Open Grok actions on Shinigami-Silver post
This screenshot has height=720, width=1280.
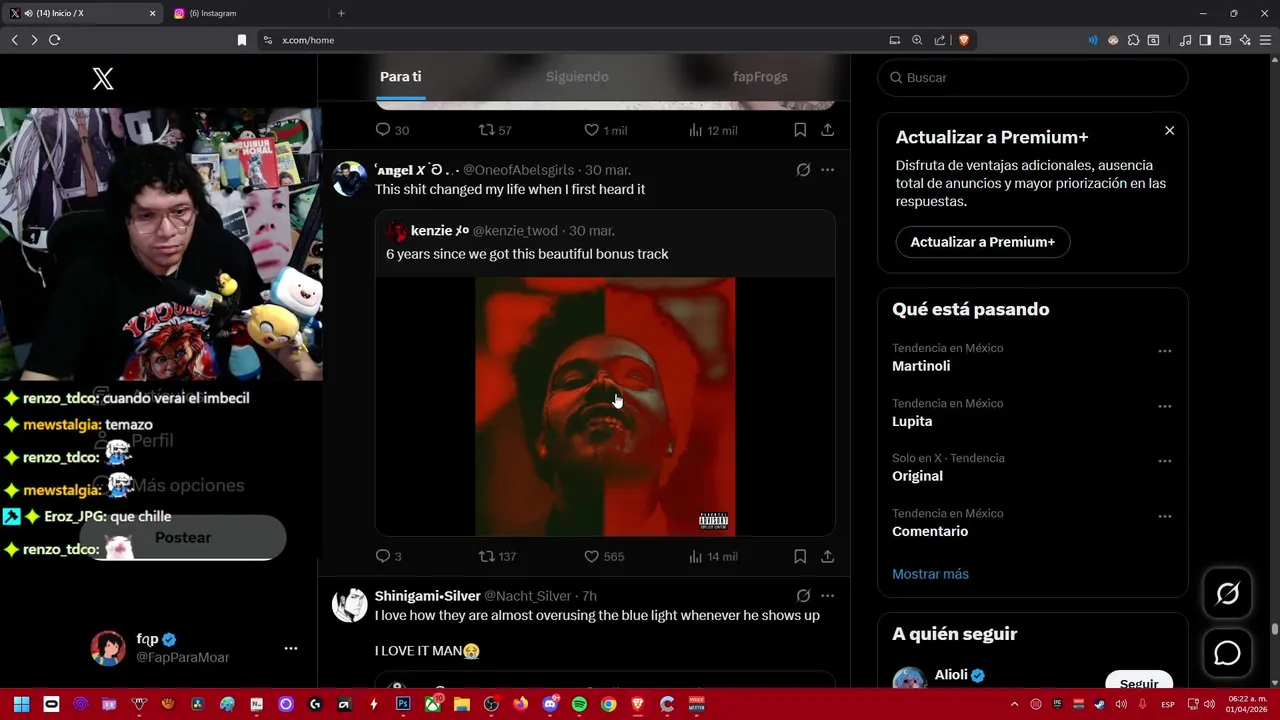(x=803, y=596)
